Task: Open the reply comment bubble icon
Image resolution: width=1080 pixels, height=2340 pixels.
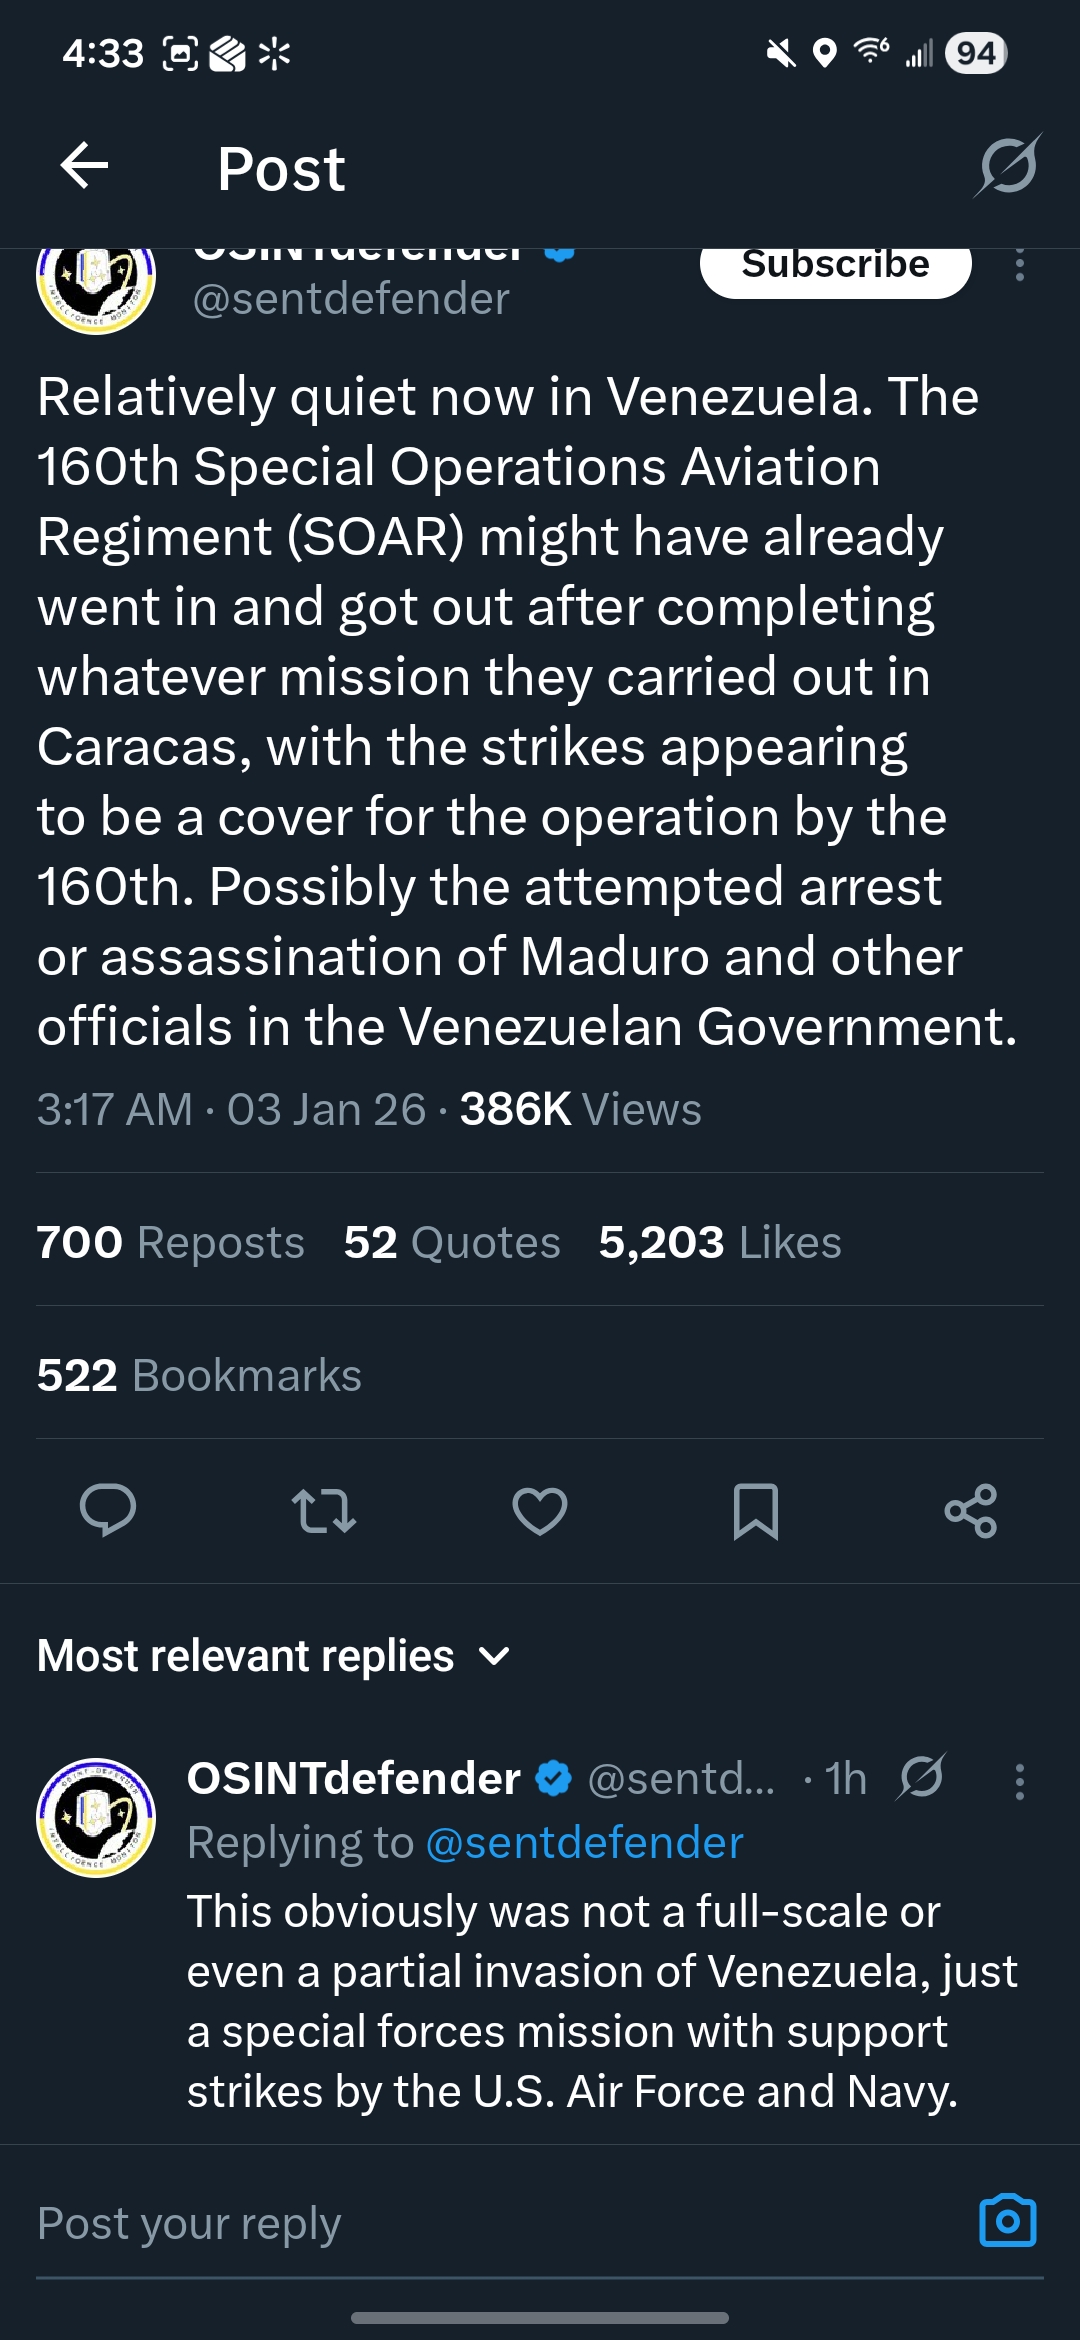Action: [x=108, y=1510]
